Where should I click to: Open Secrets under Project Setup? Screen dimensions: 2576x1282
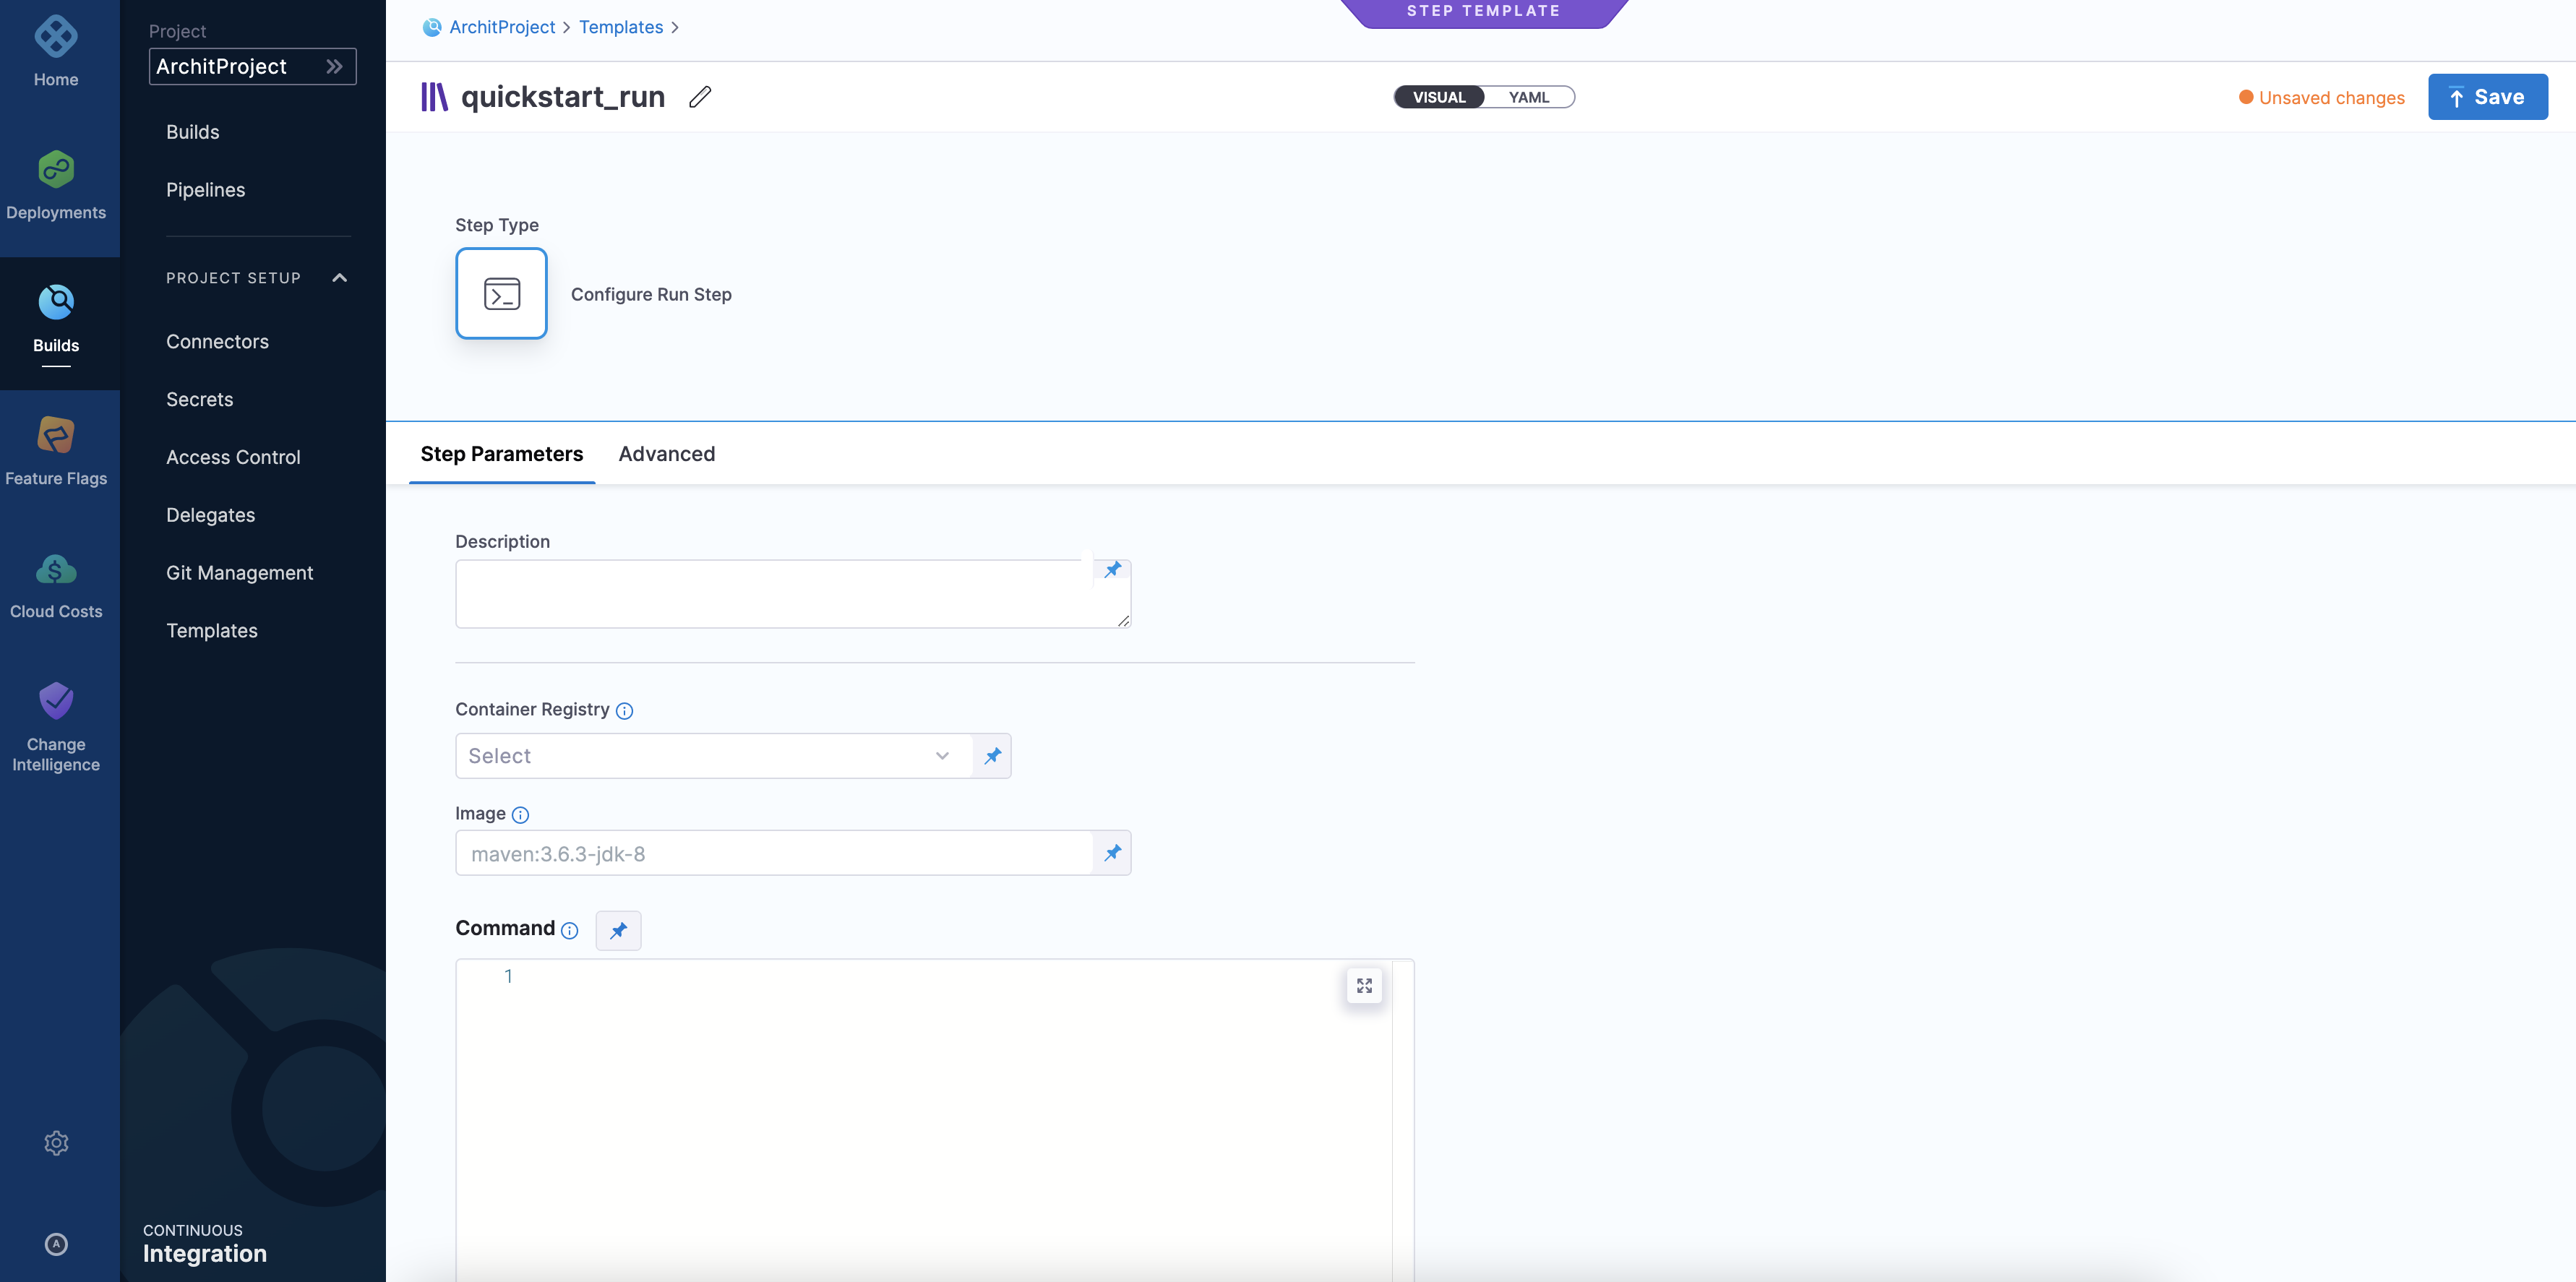coord(199,400)
